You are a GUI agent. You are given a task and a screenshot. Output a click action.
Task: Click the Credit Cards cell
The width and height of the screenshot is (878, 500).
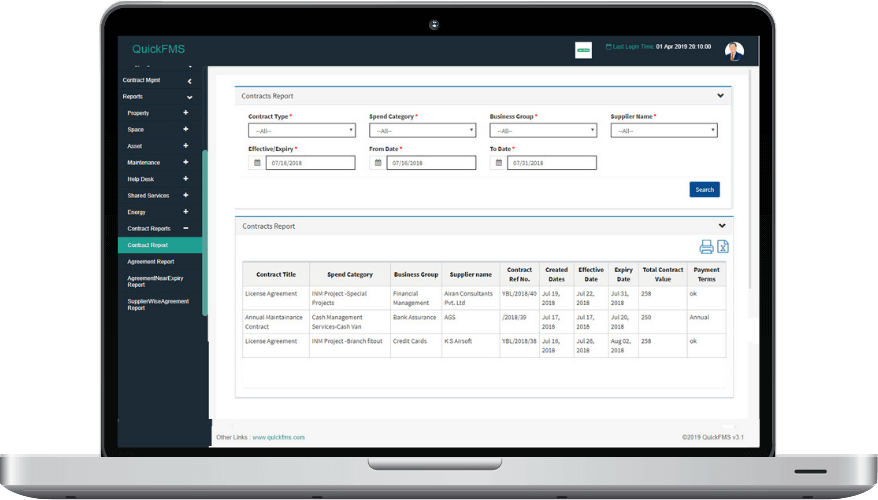[416, 345]
